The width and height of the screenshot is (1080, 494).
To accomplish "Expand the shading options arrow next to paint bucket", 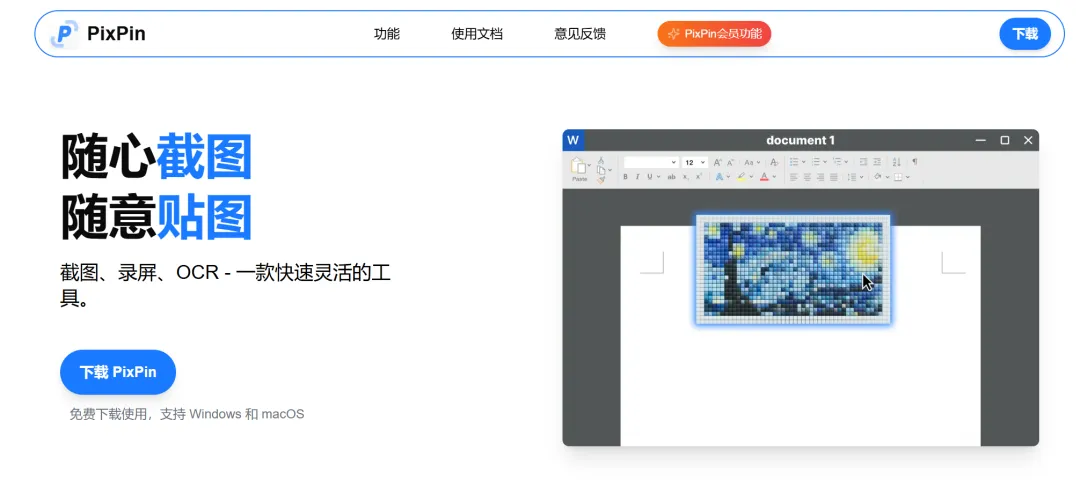I will [887, 177].
